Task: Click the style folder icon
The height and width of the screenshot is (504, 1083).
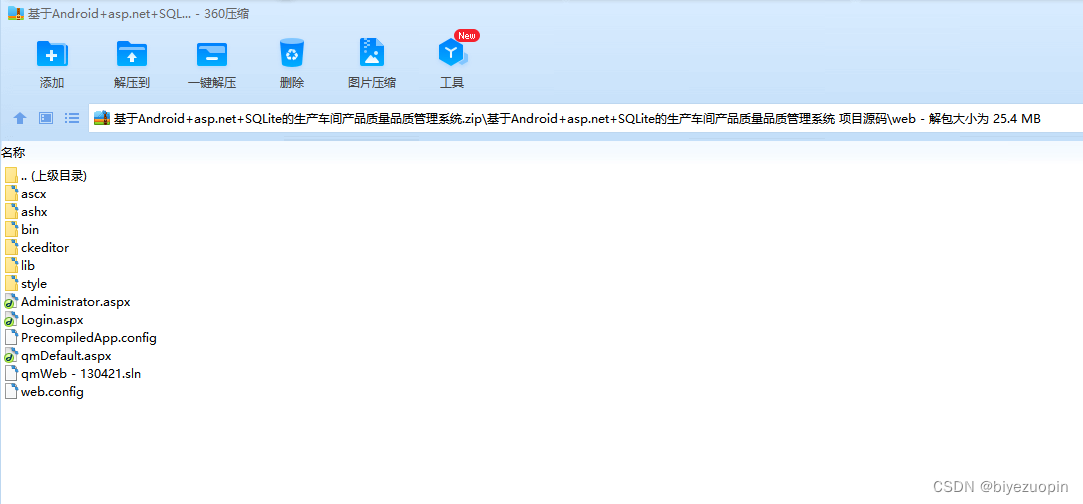Action: tap(11, 283)
